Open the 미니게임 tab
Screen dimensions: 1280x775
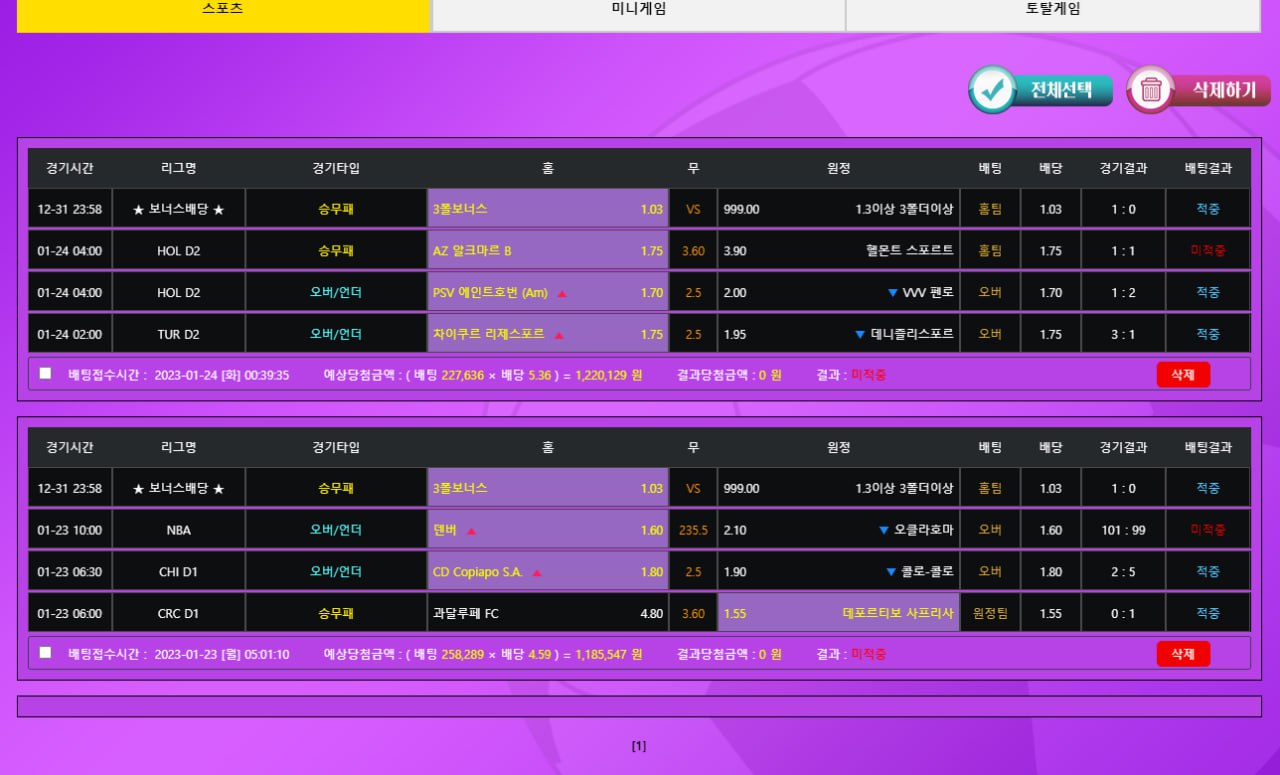click(638, 10)
